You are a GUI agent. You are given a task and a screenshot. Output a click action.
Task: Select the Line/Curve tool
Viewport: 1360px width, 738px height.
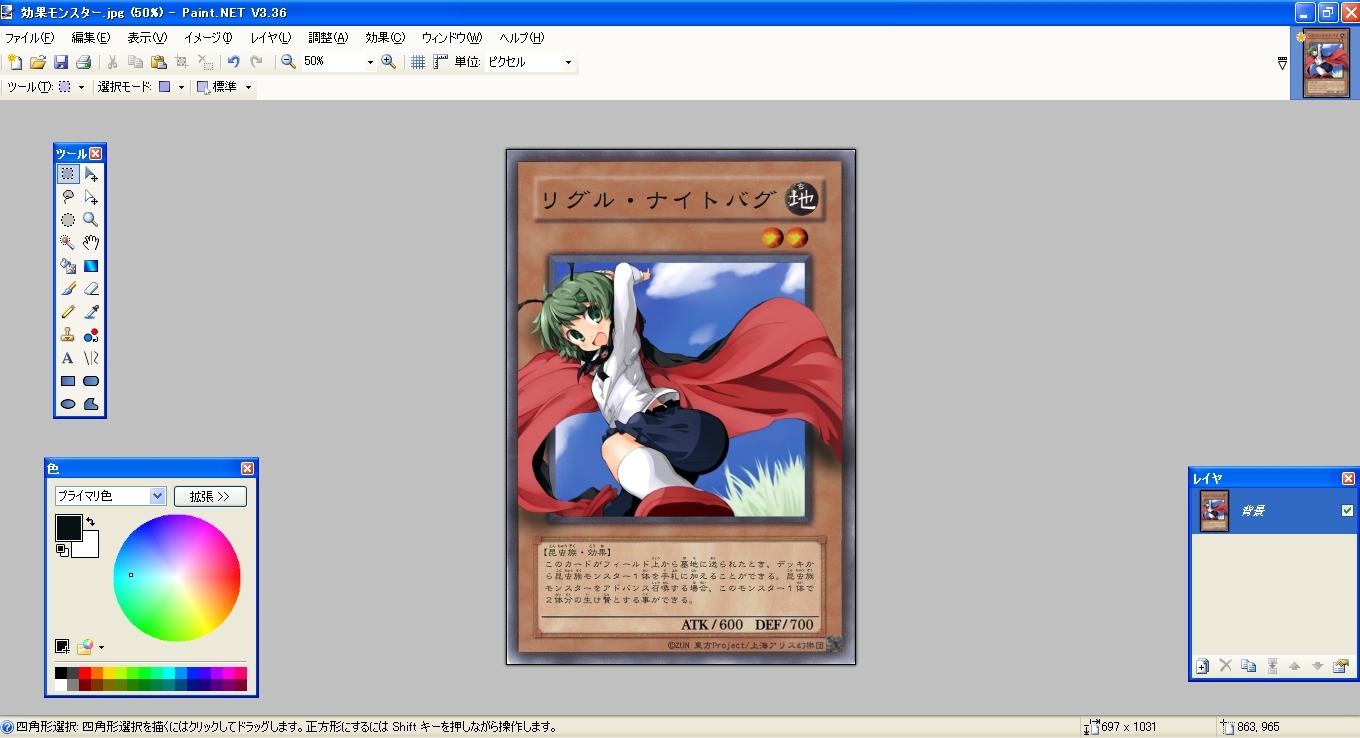coord(91,358)
